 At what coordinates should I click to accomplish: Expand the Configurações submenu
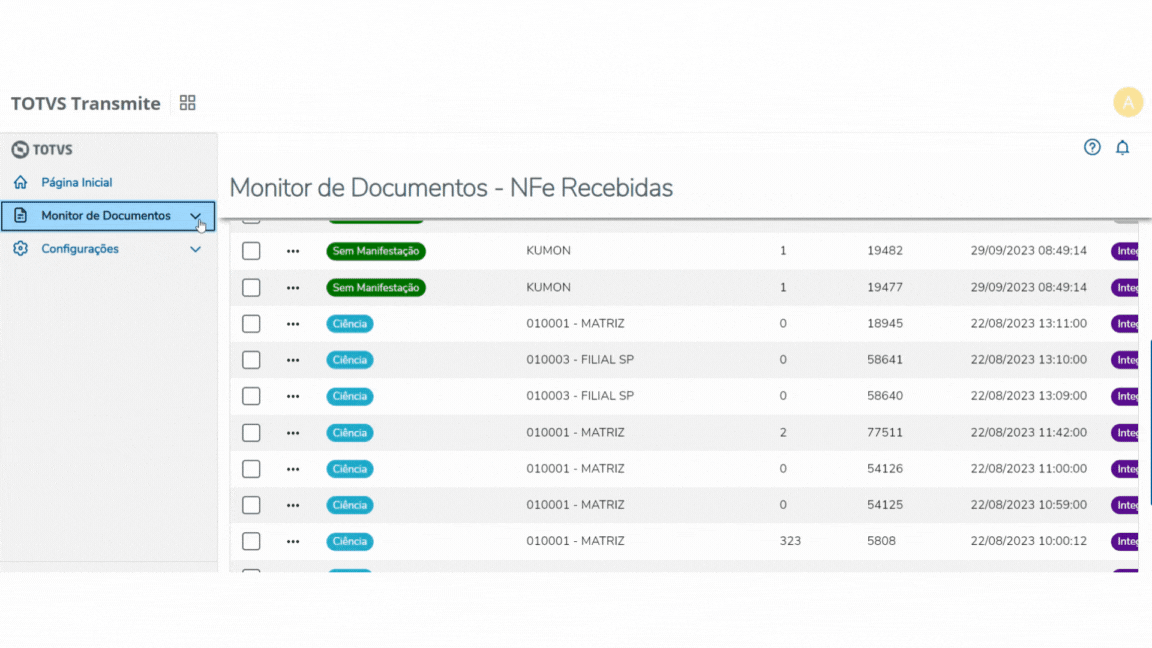196,249
